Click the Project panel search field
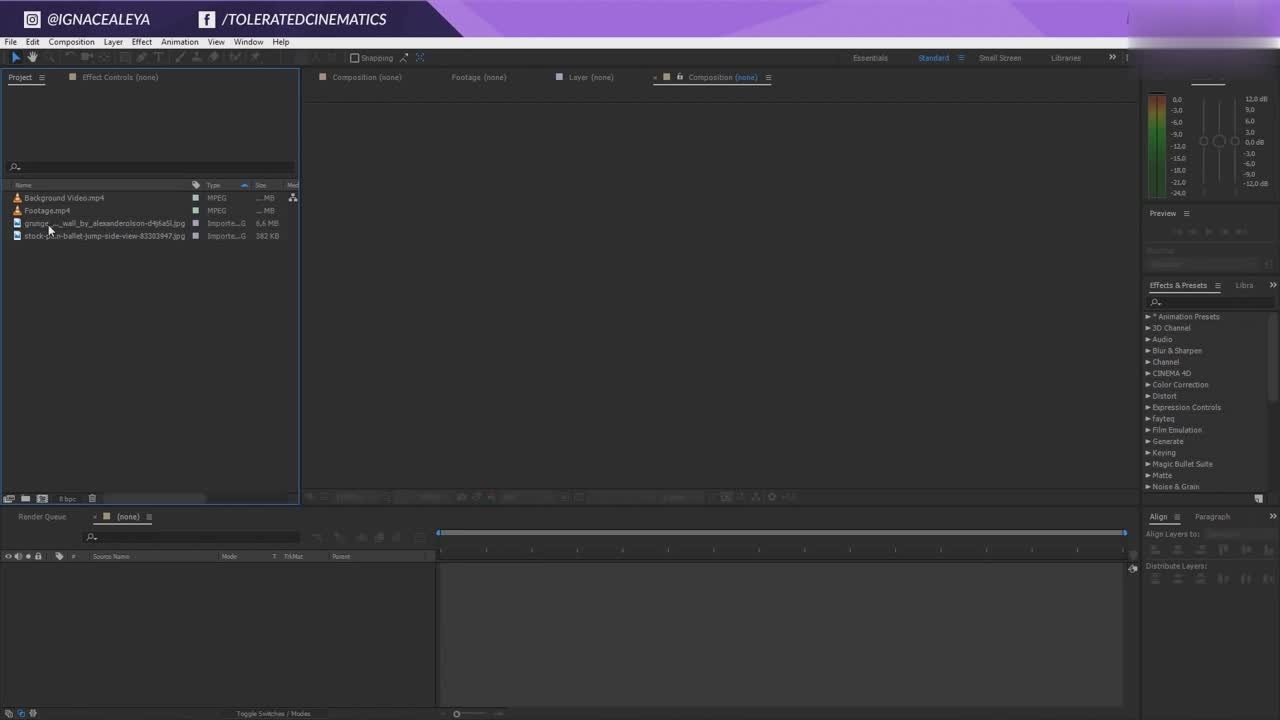Viewport: 1280px width, 720px height. (150, 167)
